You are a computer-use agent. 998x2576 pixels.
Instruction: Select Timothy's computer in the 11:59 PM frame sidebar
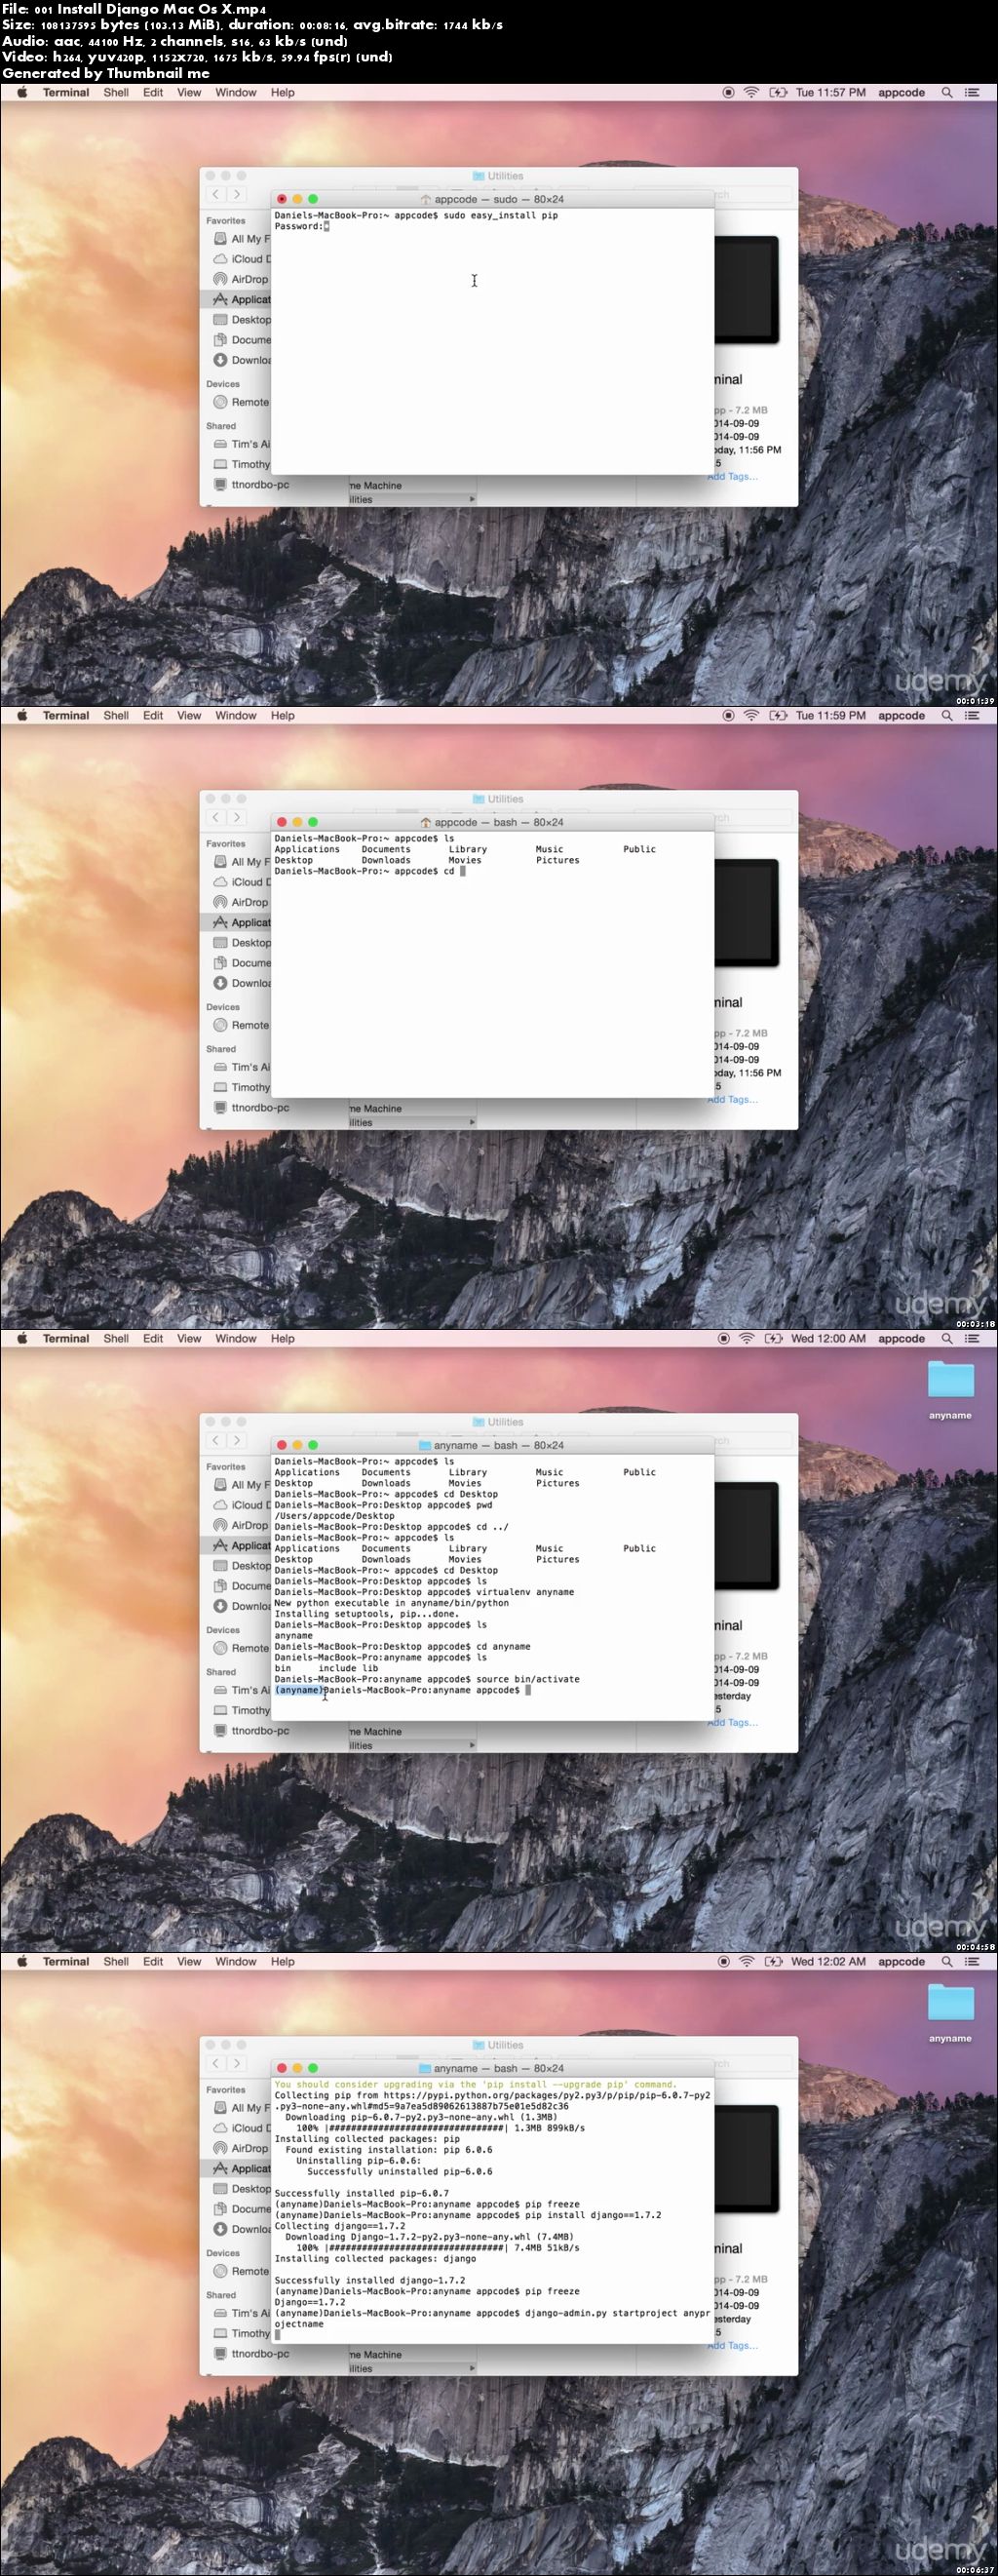coord(241,1087)
